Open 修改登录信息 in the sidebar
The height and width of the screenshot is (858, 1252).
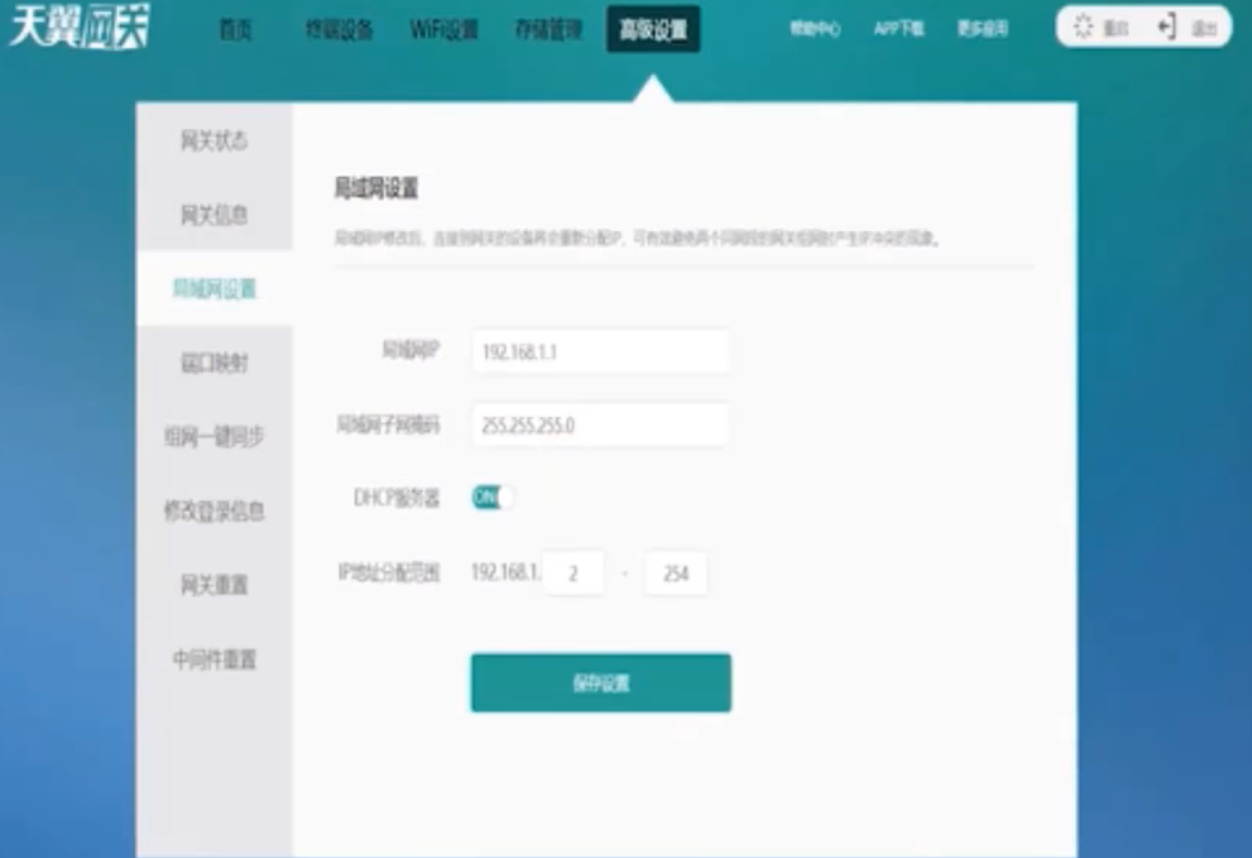coord(214,511)
